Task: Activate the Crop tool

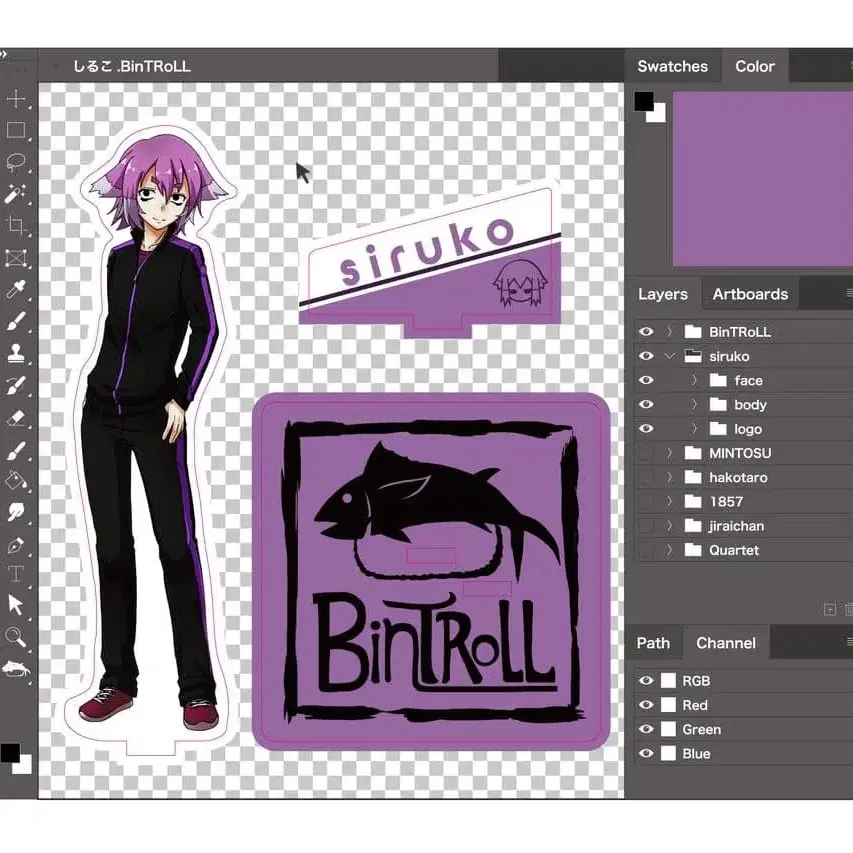Action: [16, 225]
